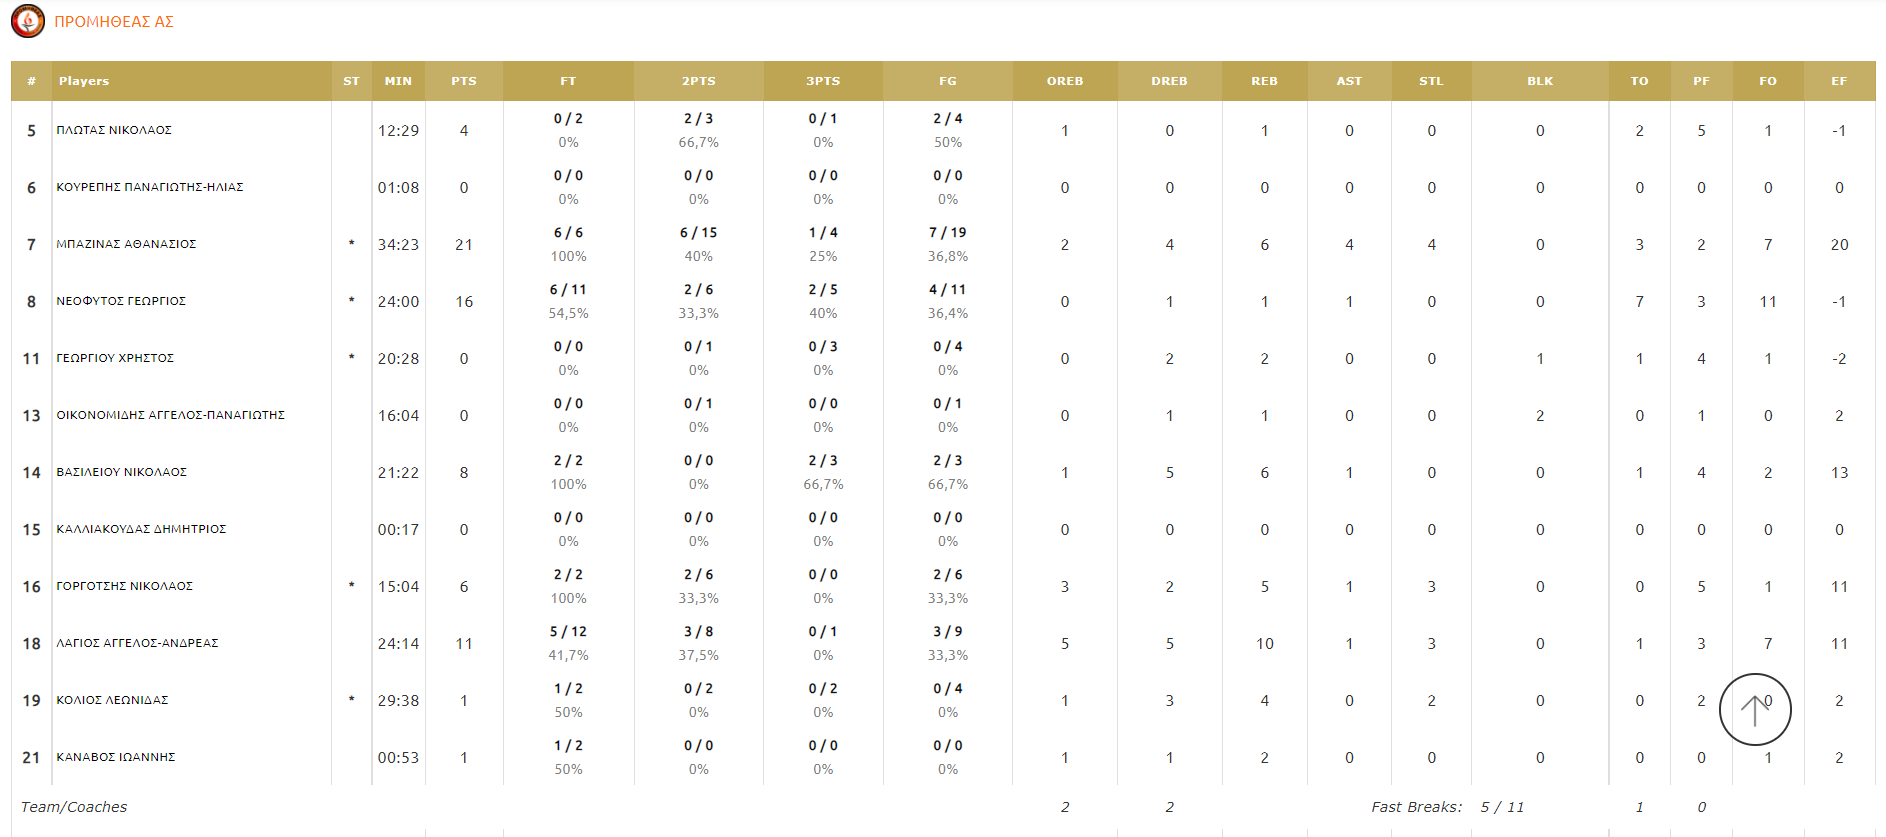Open the ΠΡΟΜΗΘΕΑΣ ΑΣ team link
Image resolution: width=1886 pixels, height=837 pixels.
pos(114,22)
